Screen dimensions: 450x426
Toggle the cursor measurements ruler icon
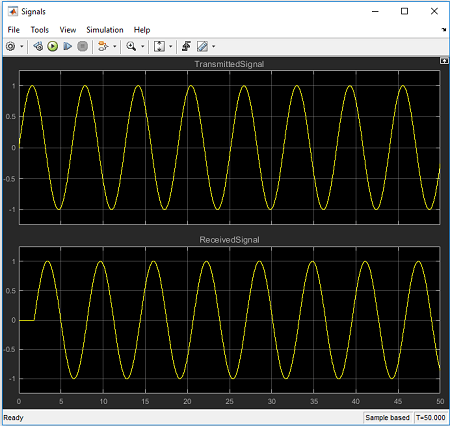click(x=202, y=46)
